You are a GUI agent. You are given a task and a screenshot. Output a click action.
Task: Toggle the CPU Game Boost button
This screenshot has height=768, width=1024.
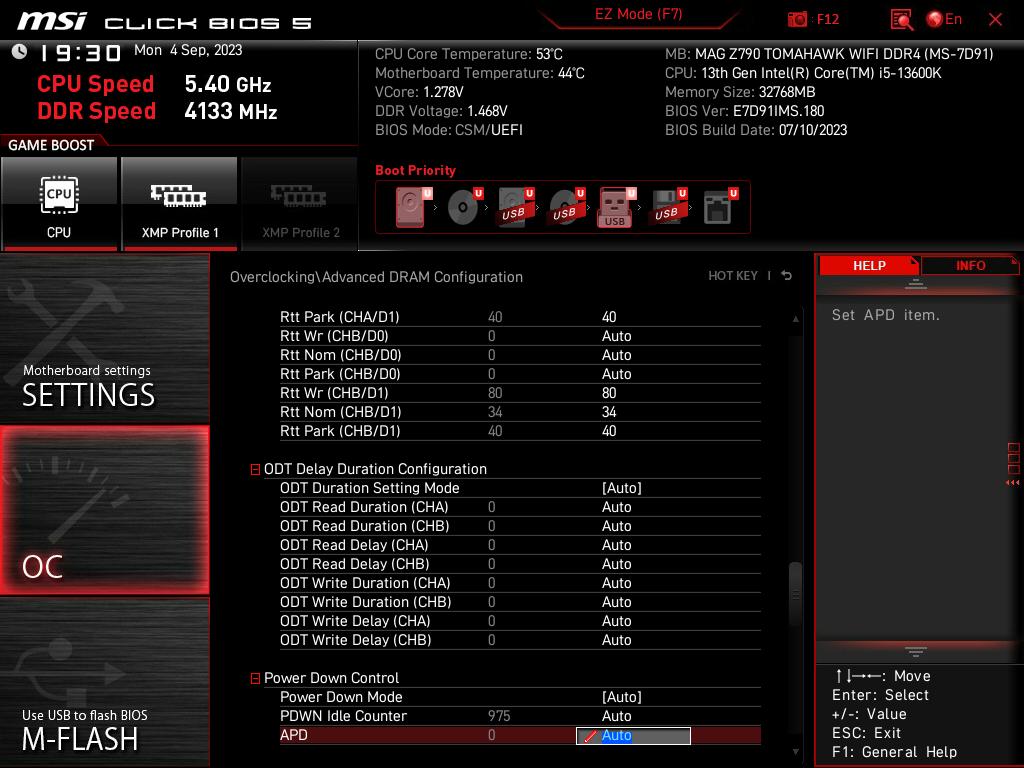tap(59, 203)
